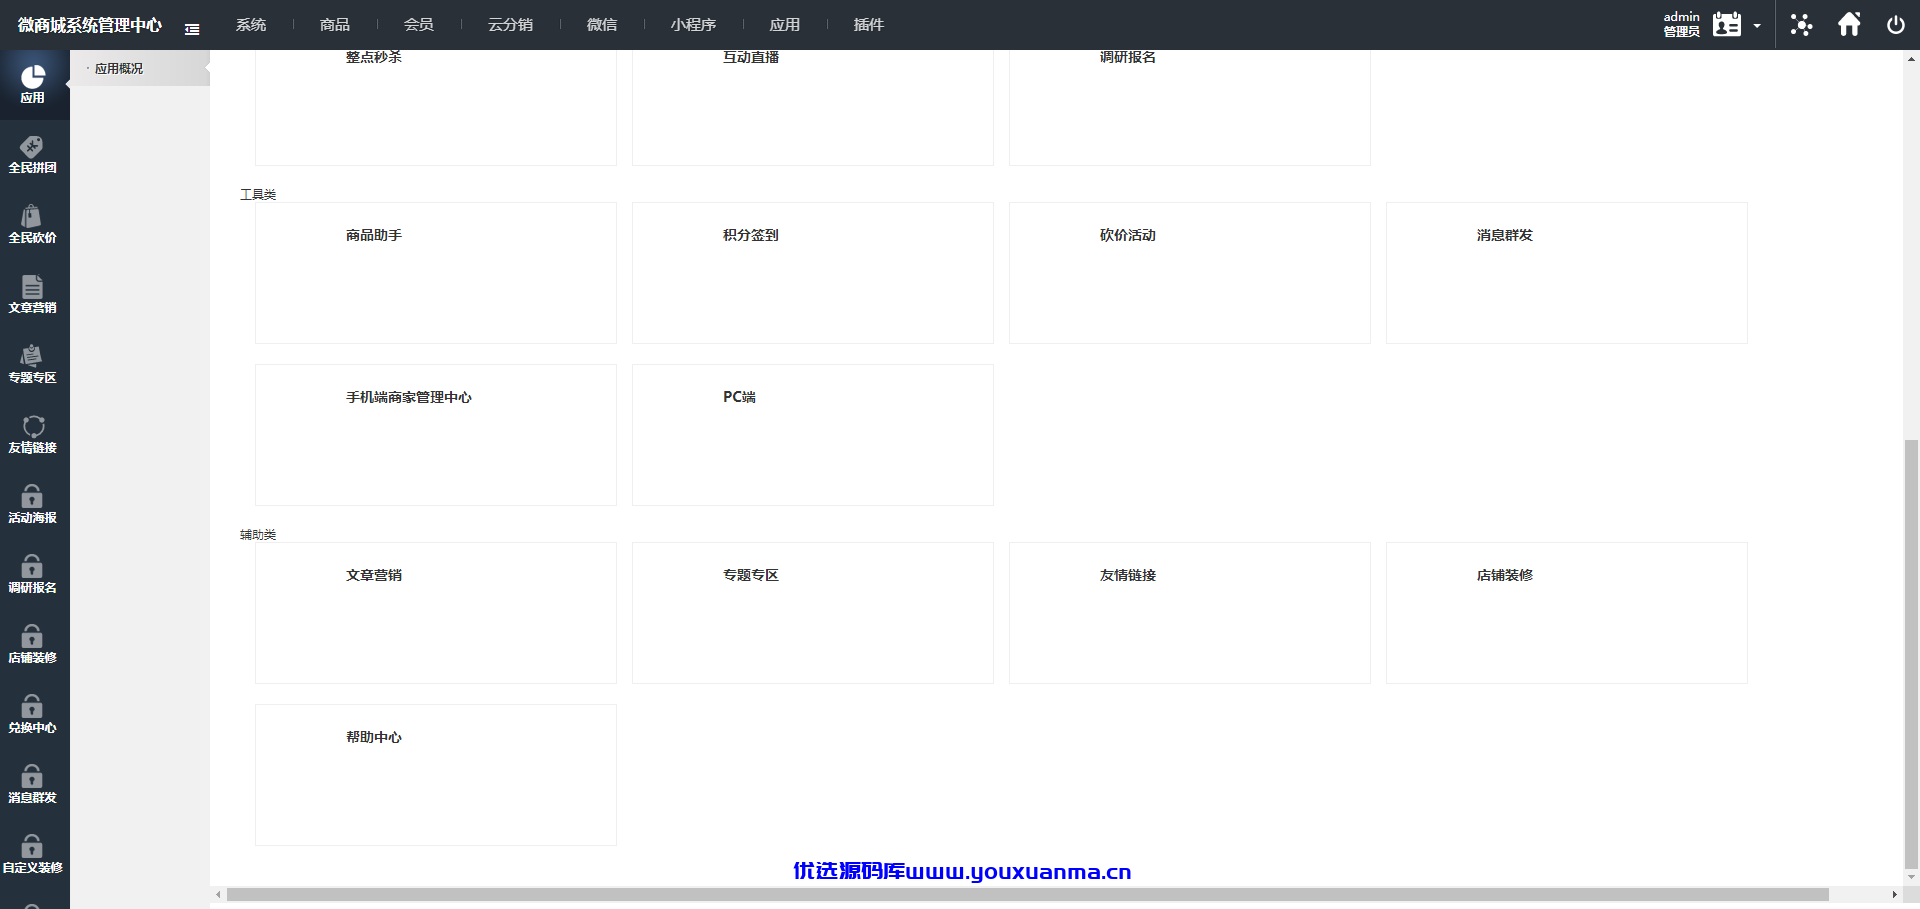This screenshot has height=909, width=1920.
Task: Open 专题专区 sidebar icon
Action: (x=33, y=365)
